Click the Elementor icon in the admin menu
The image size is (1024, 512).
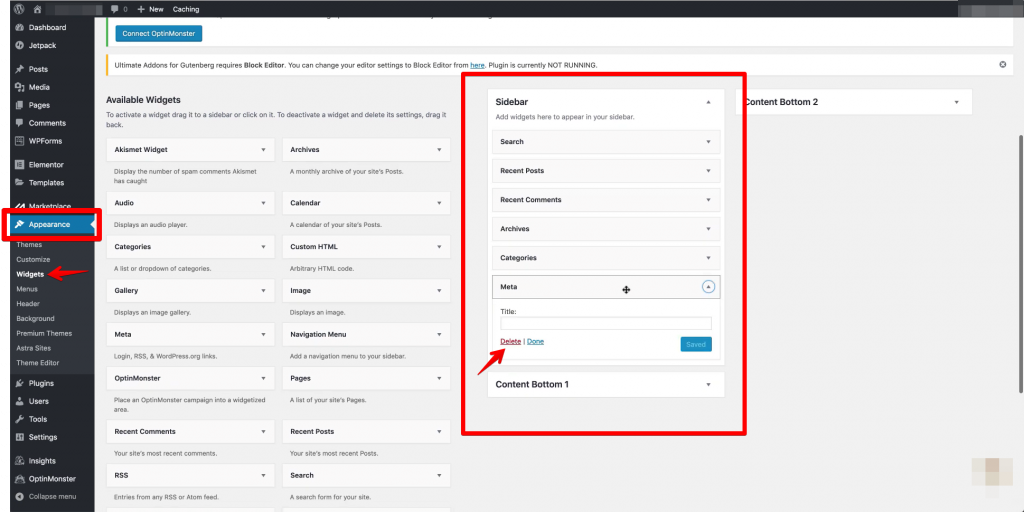20,165
